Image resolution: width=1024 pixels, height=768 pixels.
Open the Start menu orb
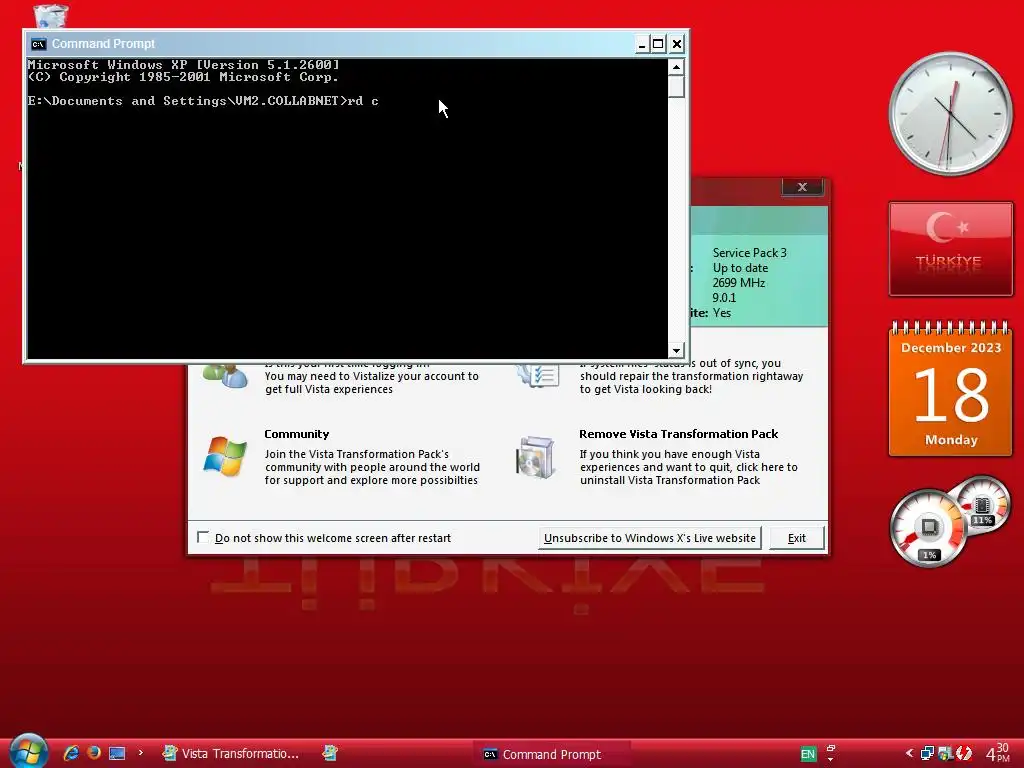point(29,751)
